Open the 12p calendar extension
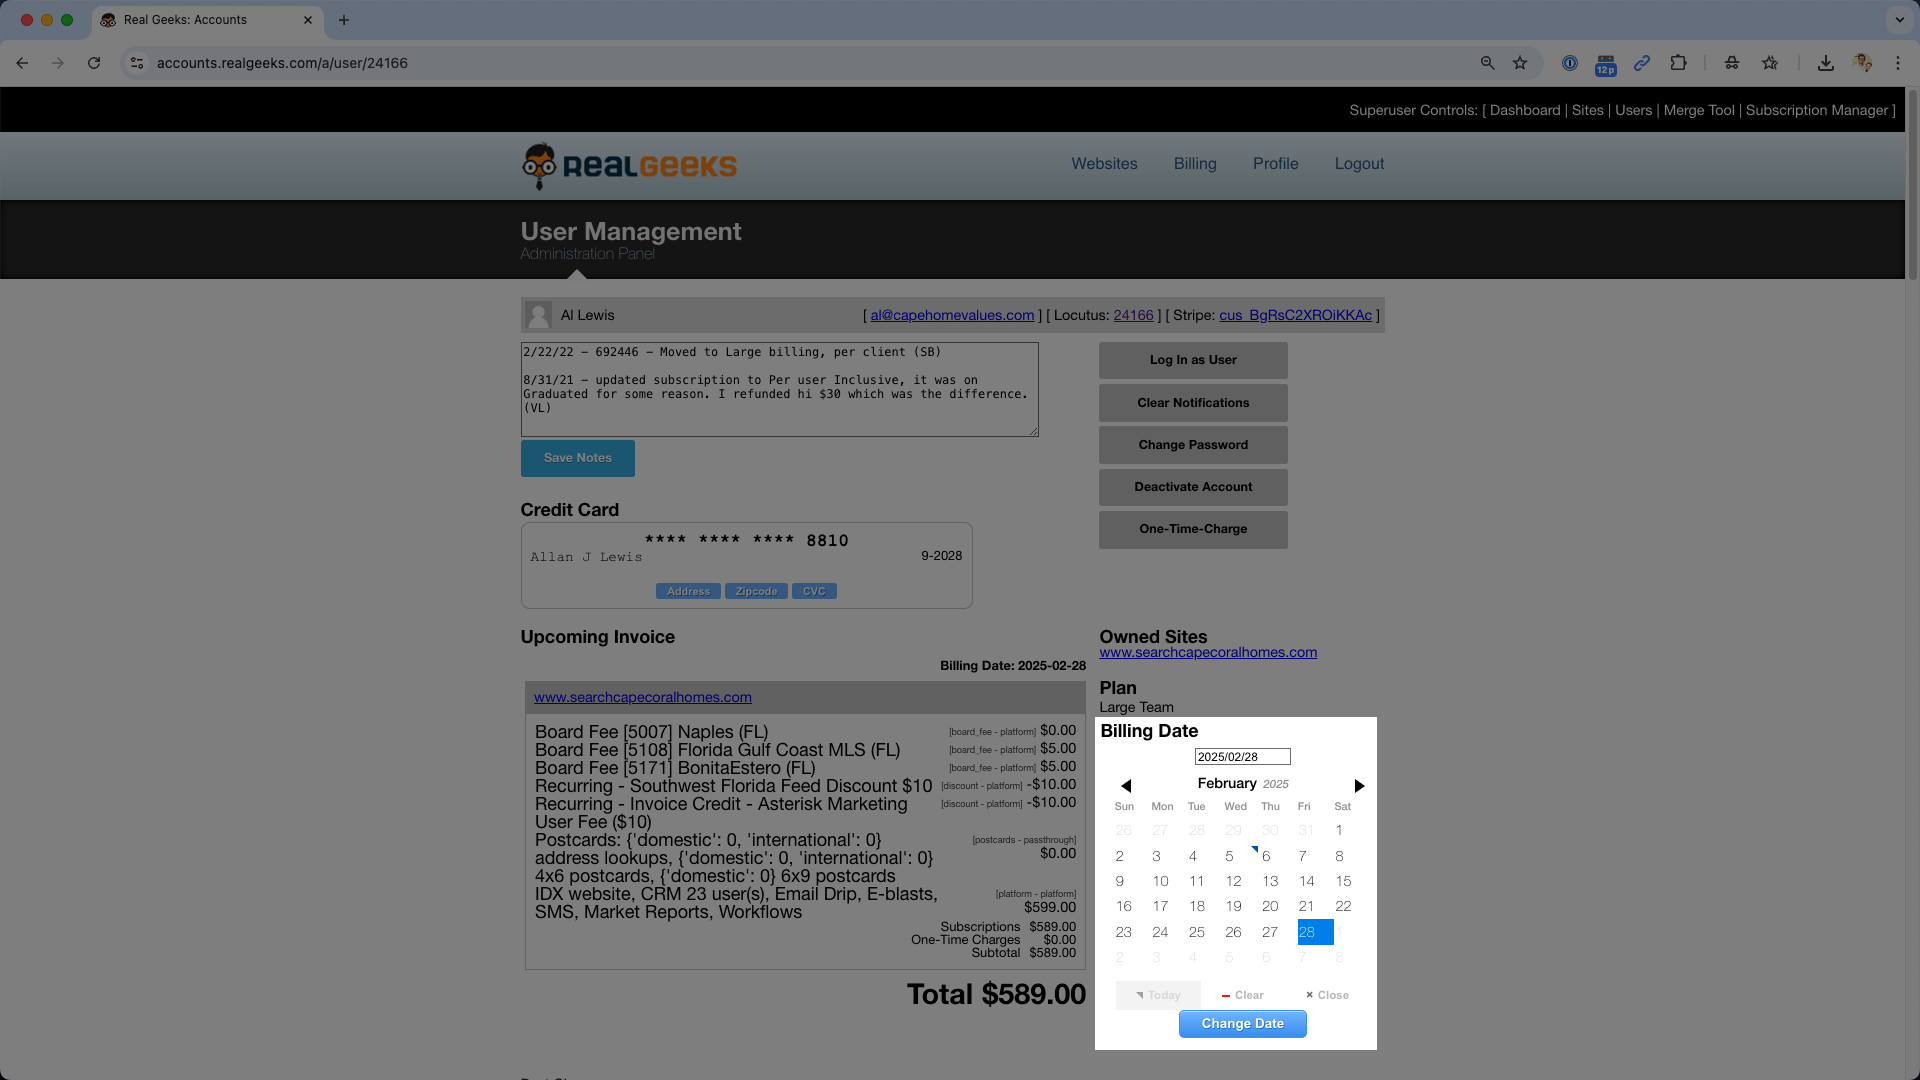 pos(1606,64)
